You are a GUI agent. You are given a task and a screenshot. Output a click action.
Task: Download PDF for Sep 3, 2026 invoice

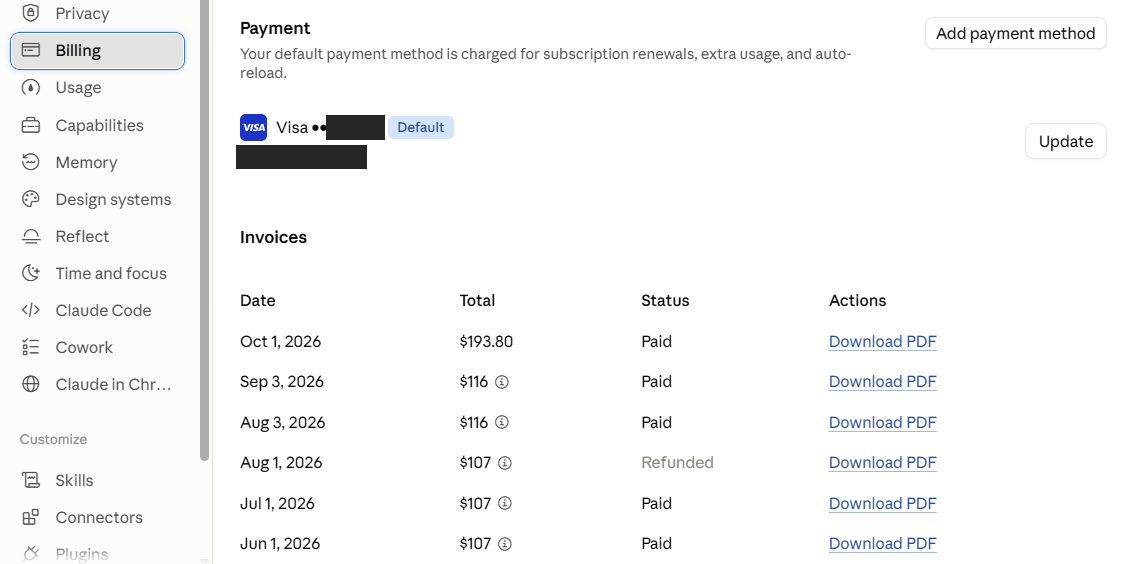pos(882,382)
